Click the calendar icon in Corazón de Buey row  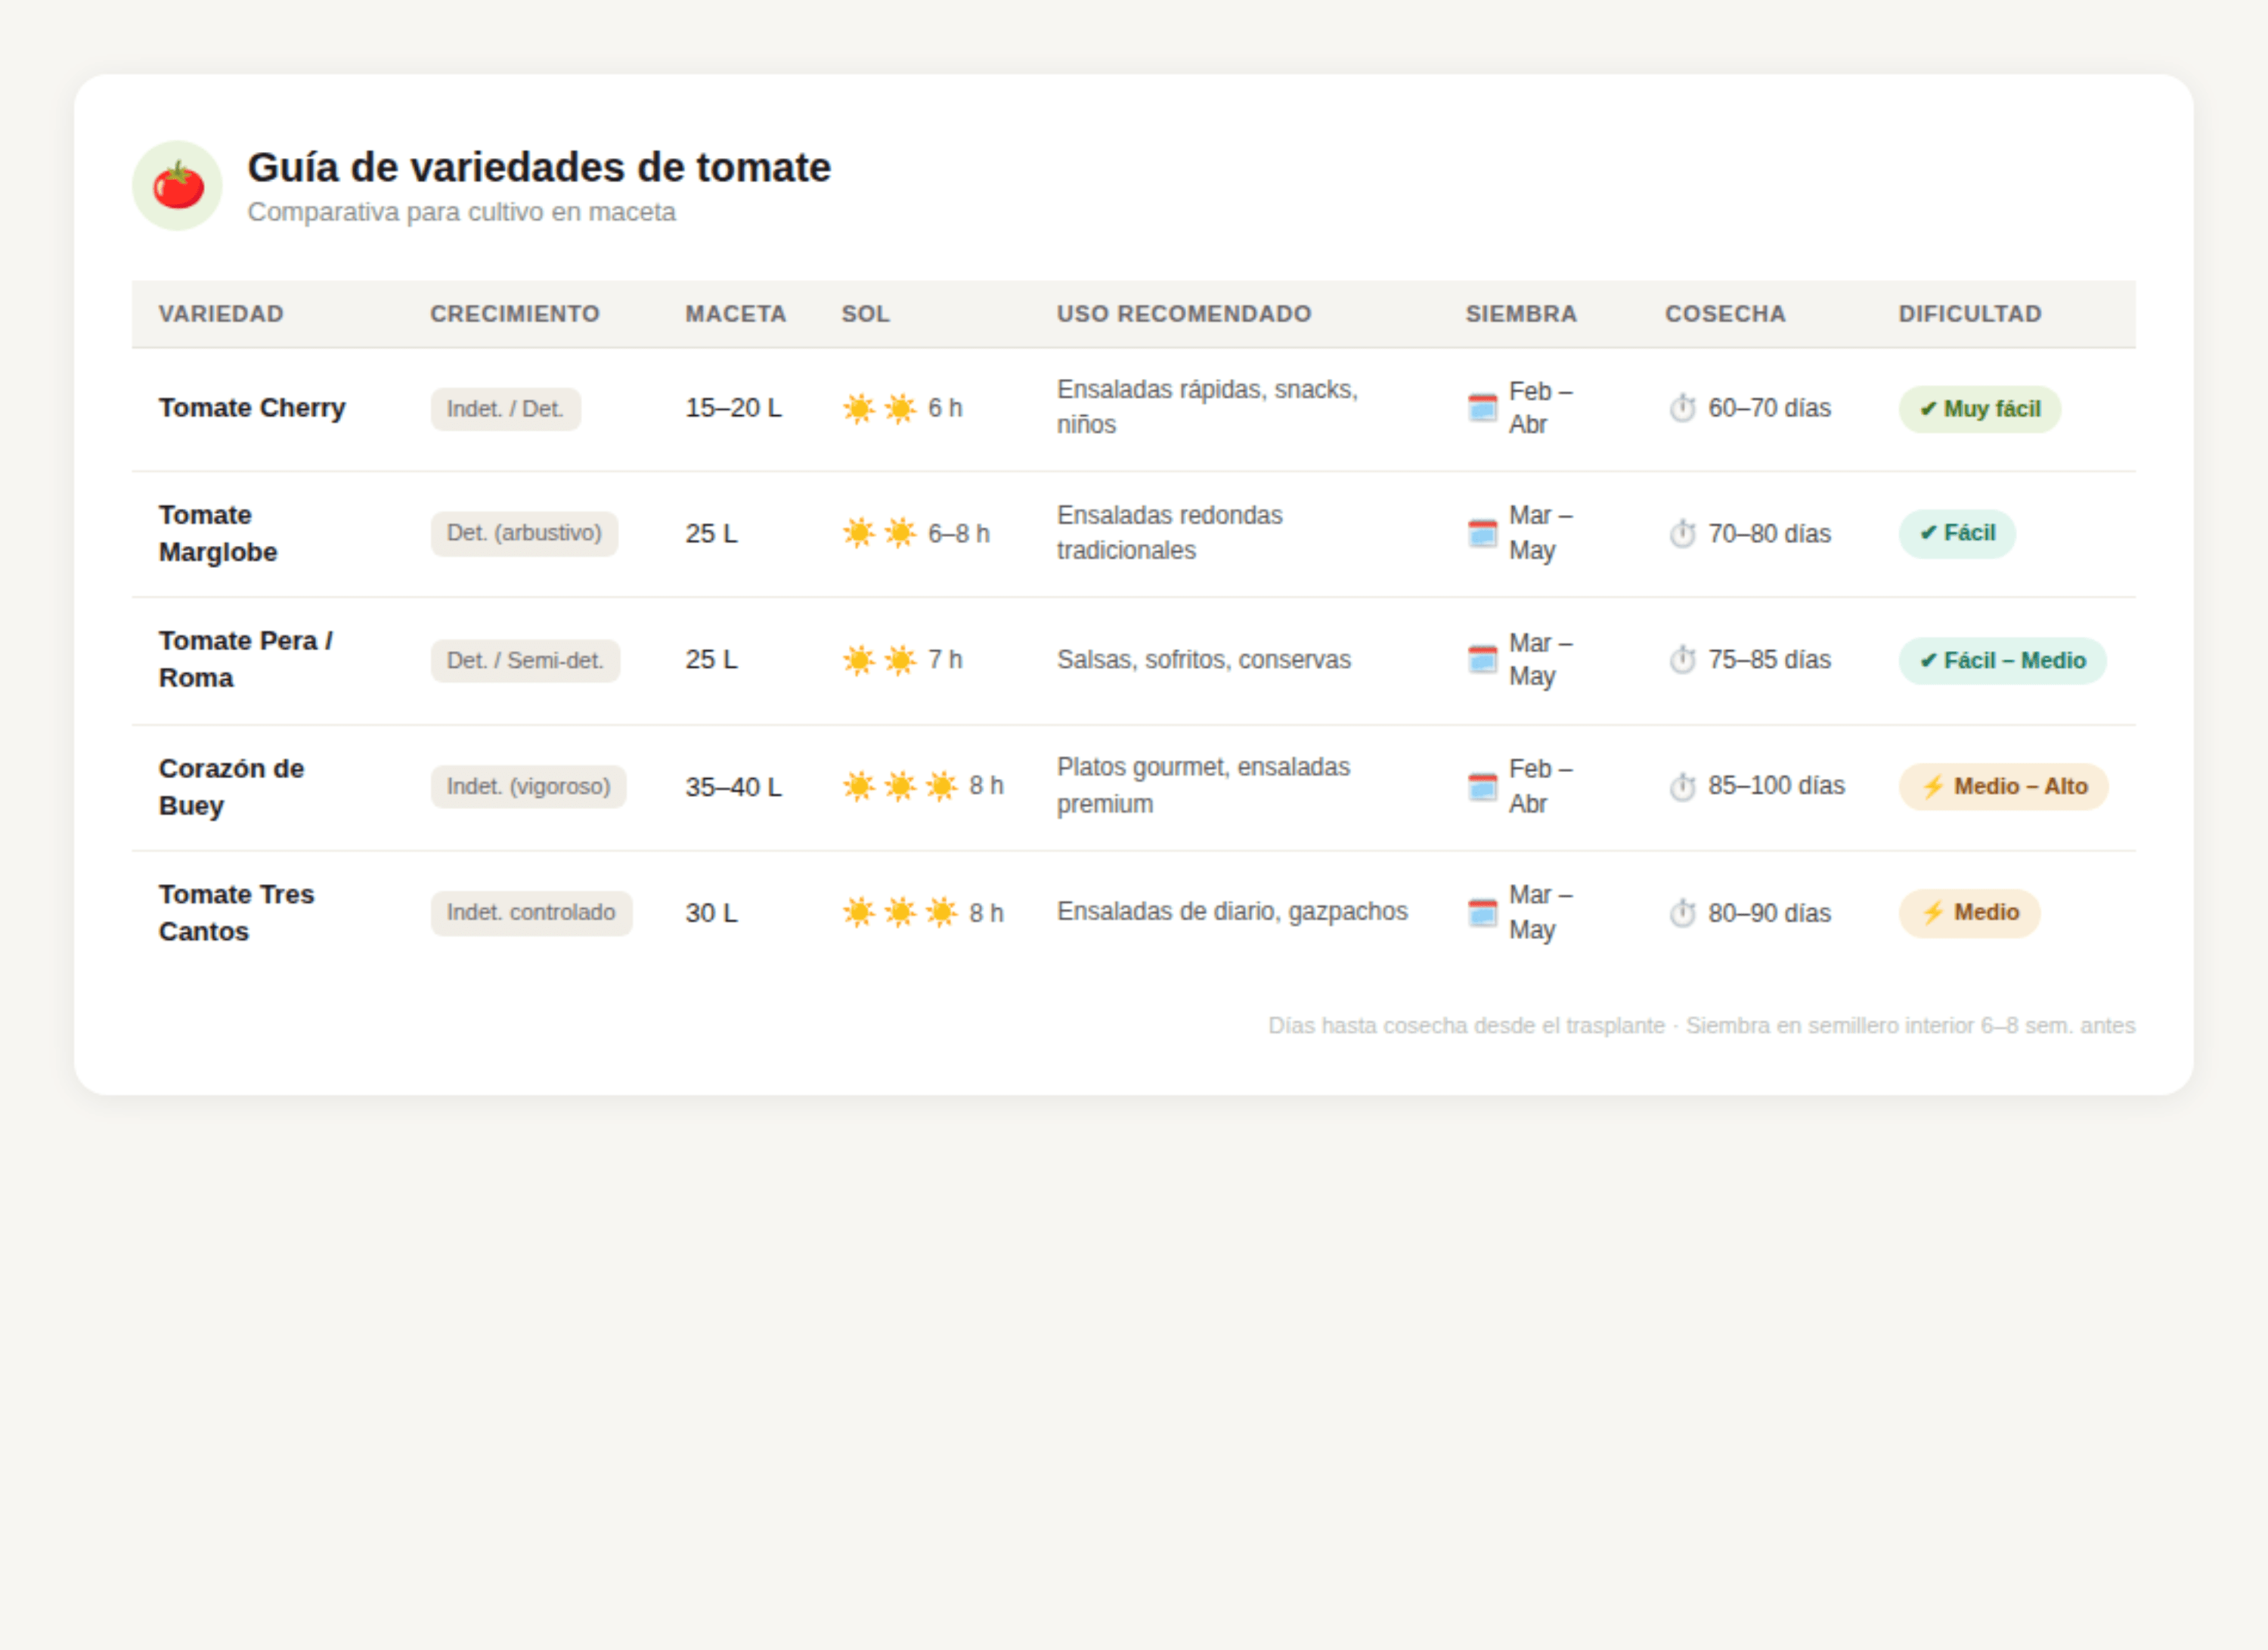(x=1482, y=787)
